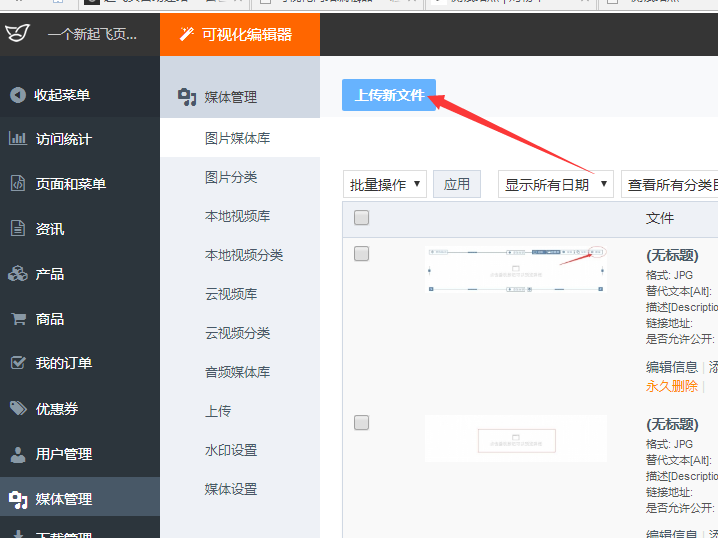This screenshot has width=718, height=538.
Task: Click the collapse menu arrow icon
Action: (18, 95)
